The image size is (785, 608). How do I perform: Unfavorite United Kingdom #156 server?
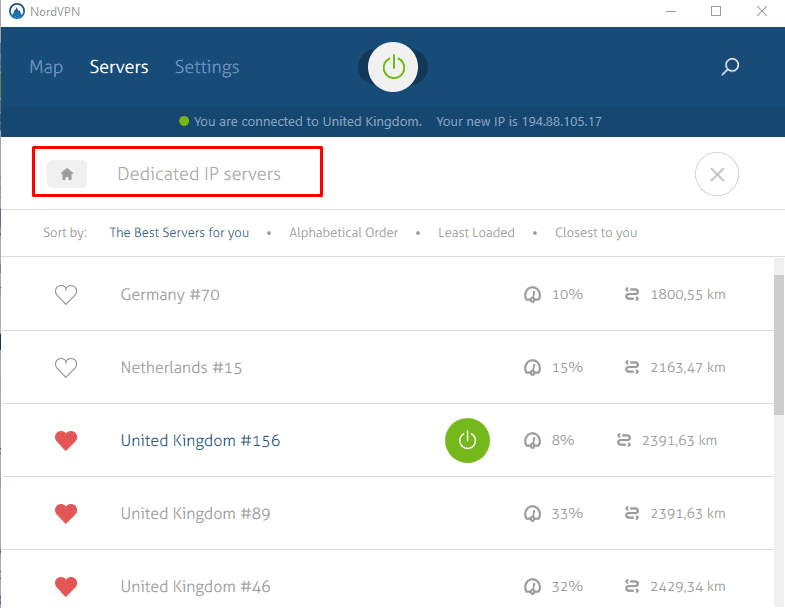[66, 441]
